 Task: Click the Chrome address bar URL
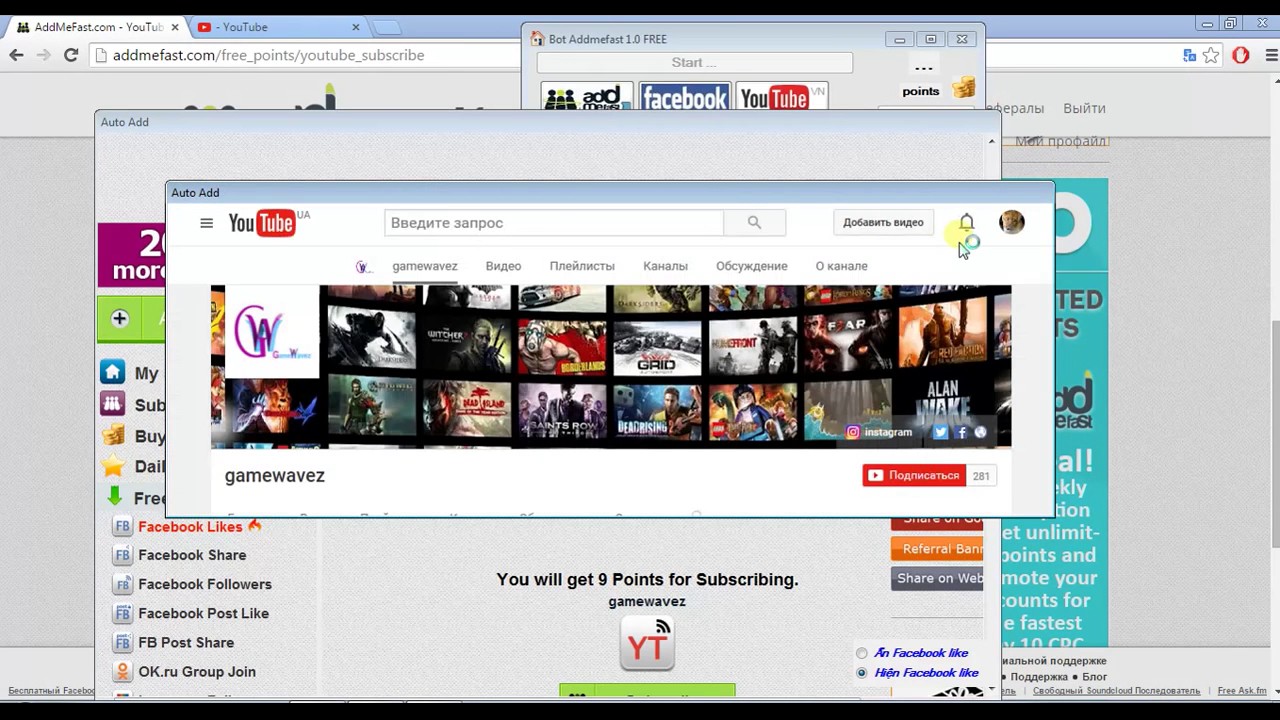click(x=268, y=55)
